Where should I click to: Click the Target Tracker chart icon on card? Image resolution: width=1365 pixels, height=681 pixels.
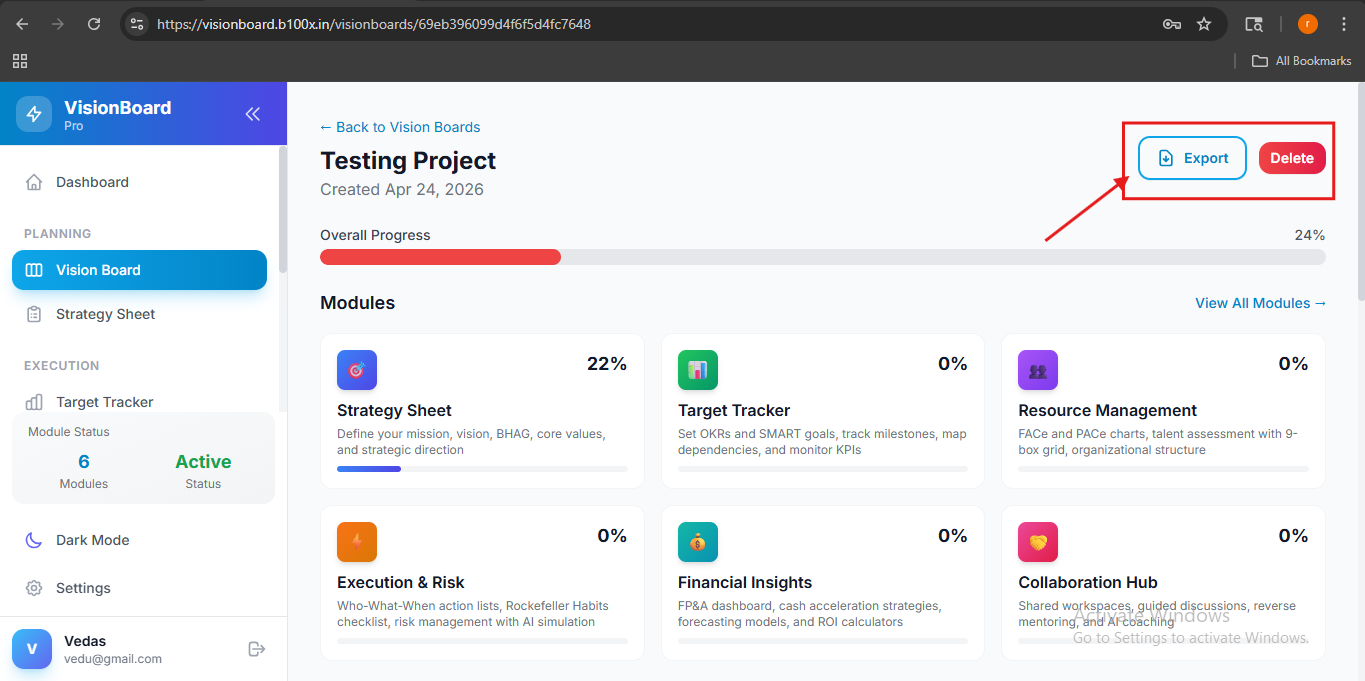click(698, 370)
